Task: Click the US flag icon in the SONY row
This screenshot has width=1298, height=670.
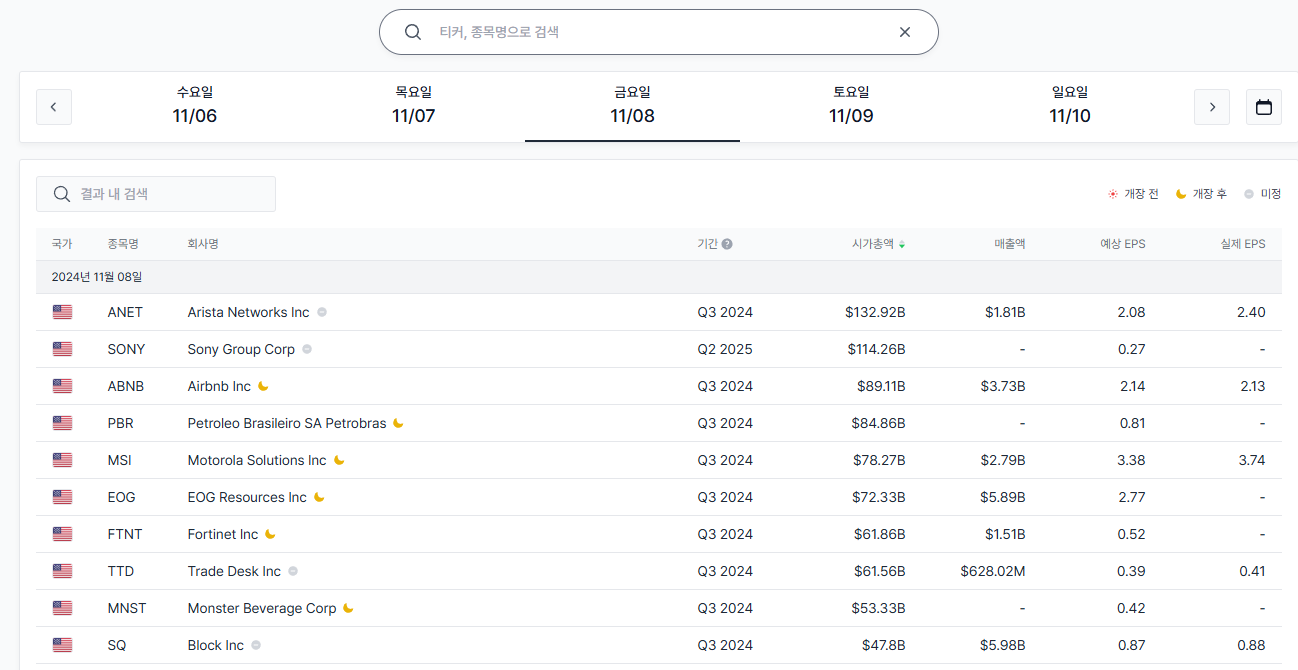Action: point(62,349)
